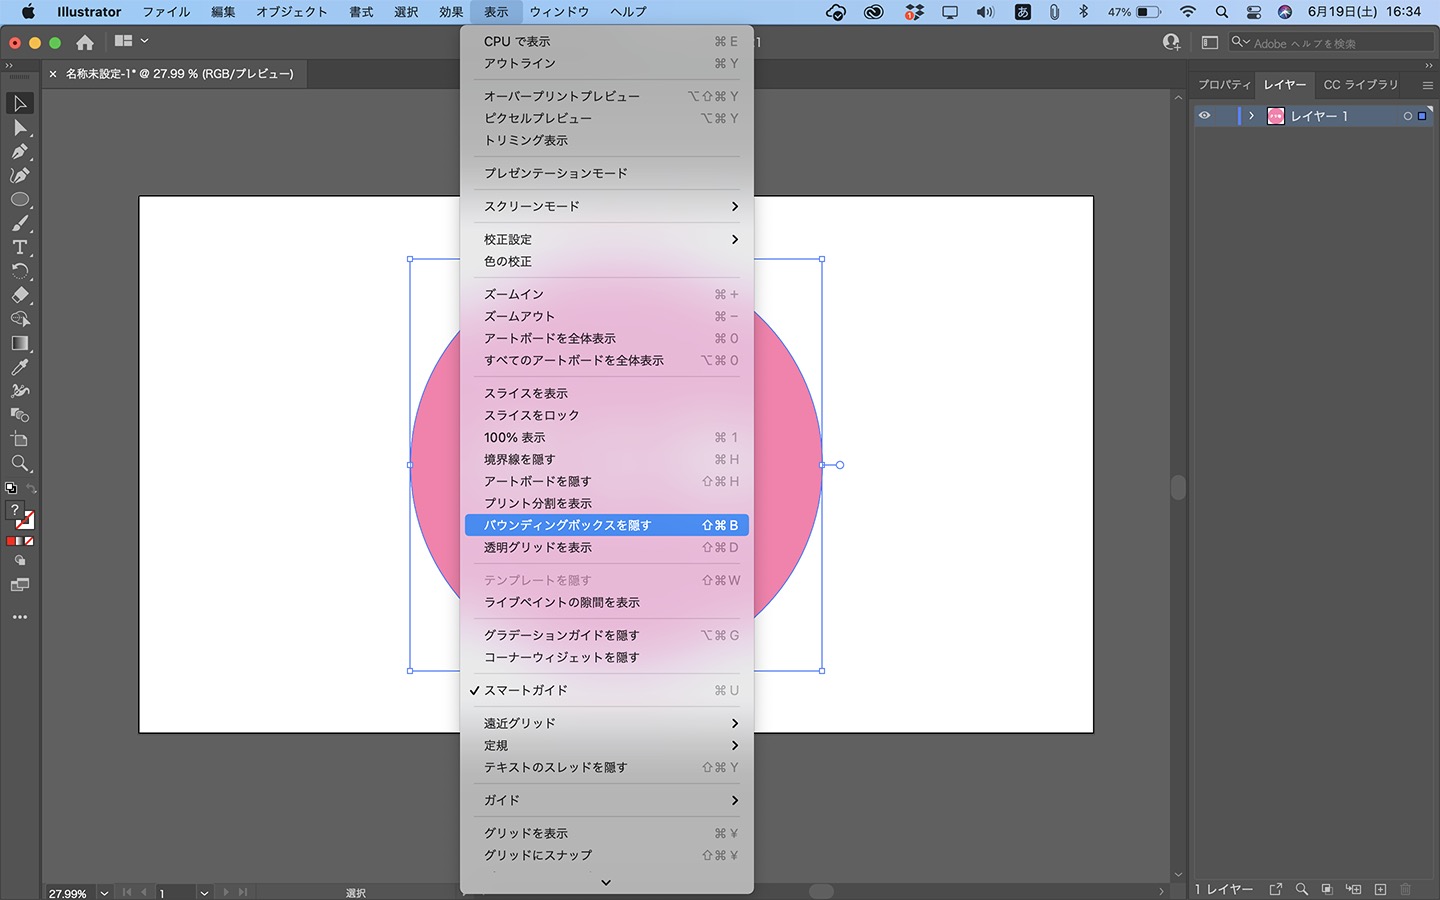Image resolution: width=1440 pixels, height=900 pixels.
Task: Switch to the プロパティ tab
Action: coord(1224,85)
